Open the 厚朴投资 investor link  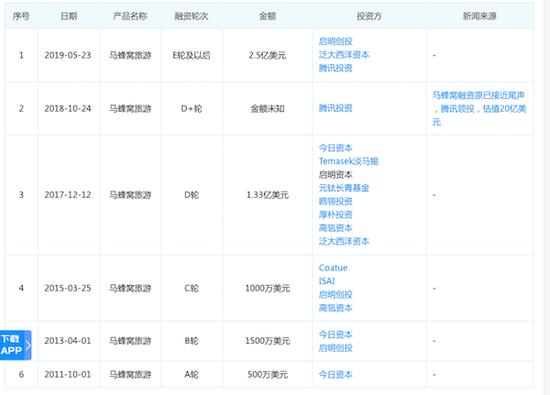point(335,215)
